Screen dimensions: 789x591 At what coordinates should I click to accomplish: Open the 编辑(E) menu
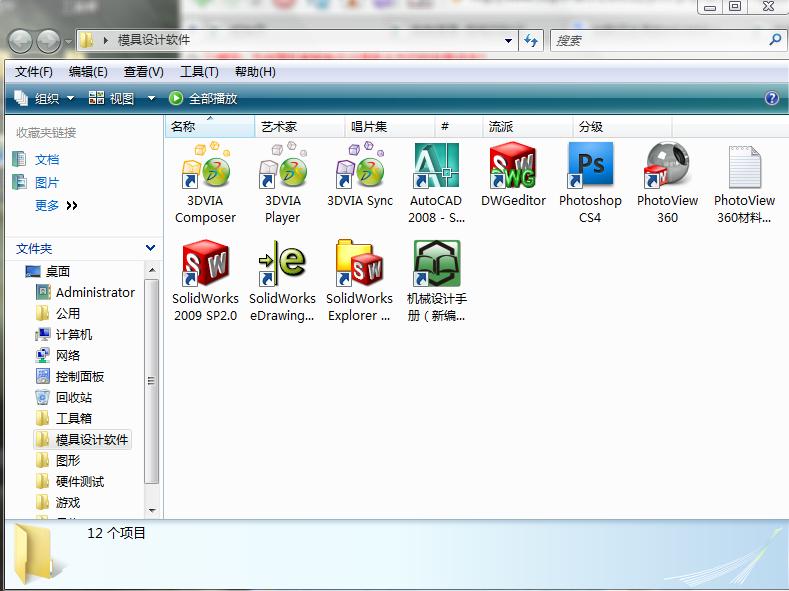point(88,72)
